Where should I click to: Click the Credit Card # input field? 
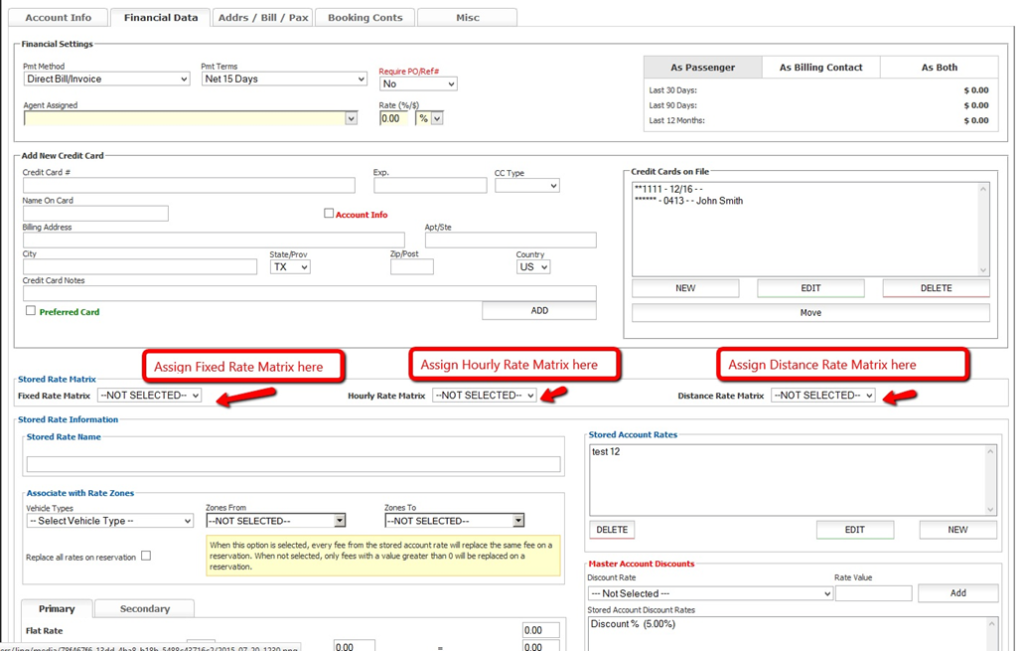click(188, 186)
